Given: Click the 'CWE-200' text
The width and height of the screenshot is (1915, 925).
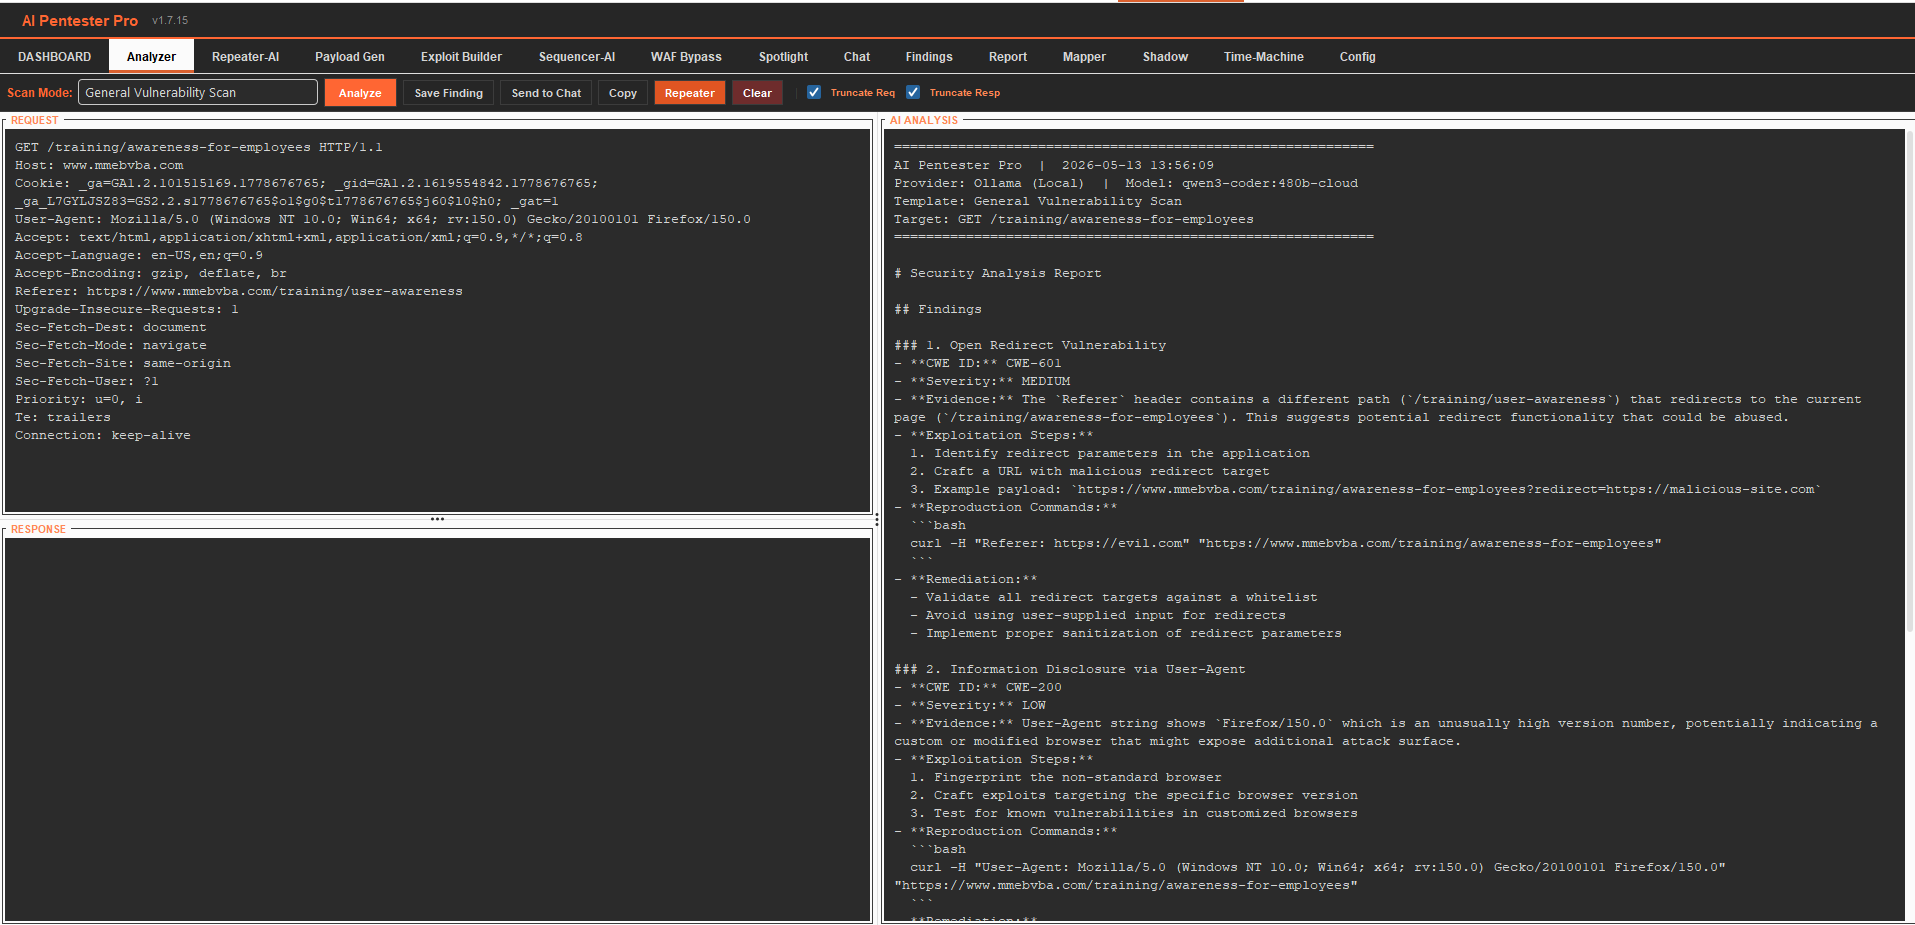Looking at the screenshot, I should point(1033,687).
